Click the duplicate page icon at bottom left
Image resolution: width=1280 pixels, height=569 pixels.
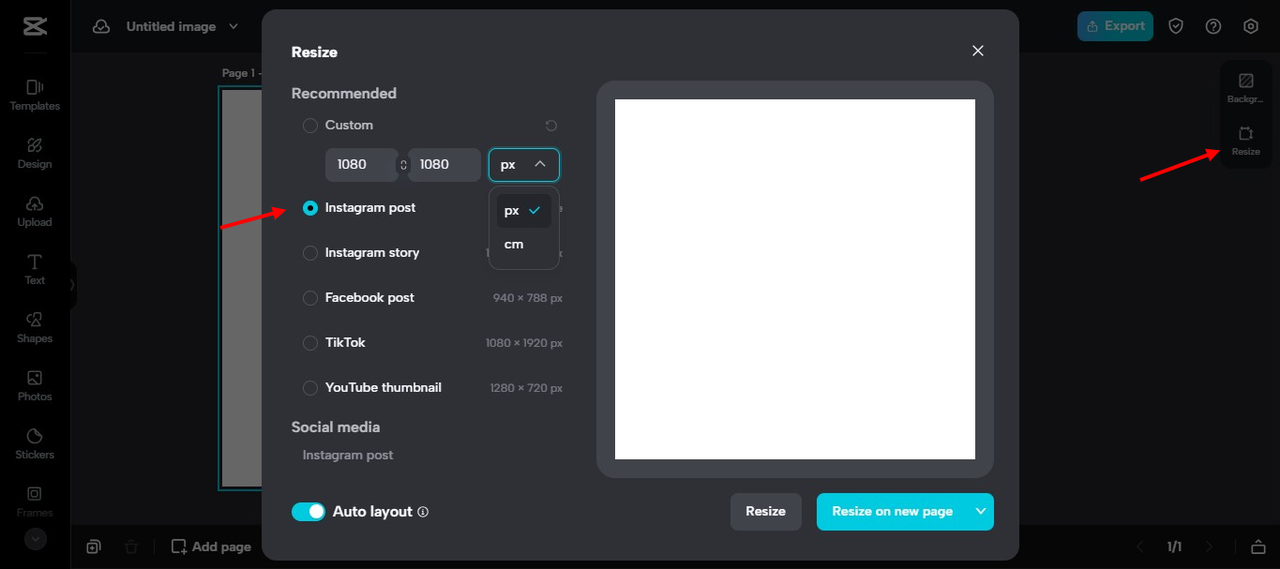tap(93, 547)
